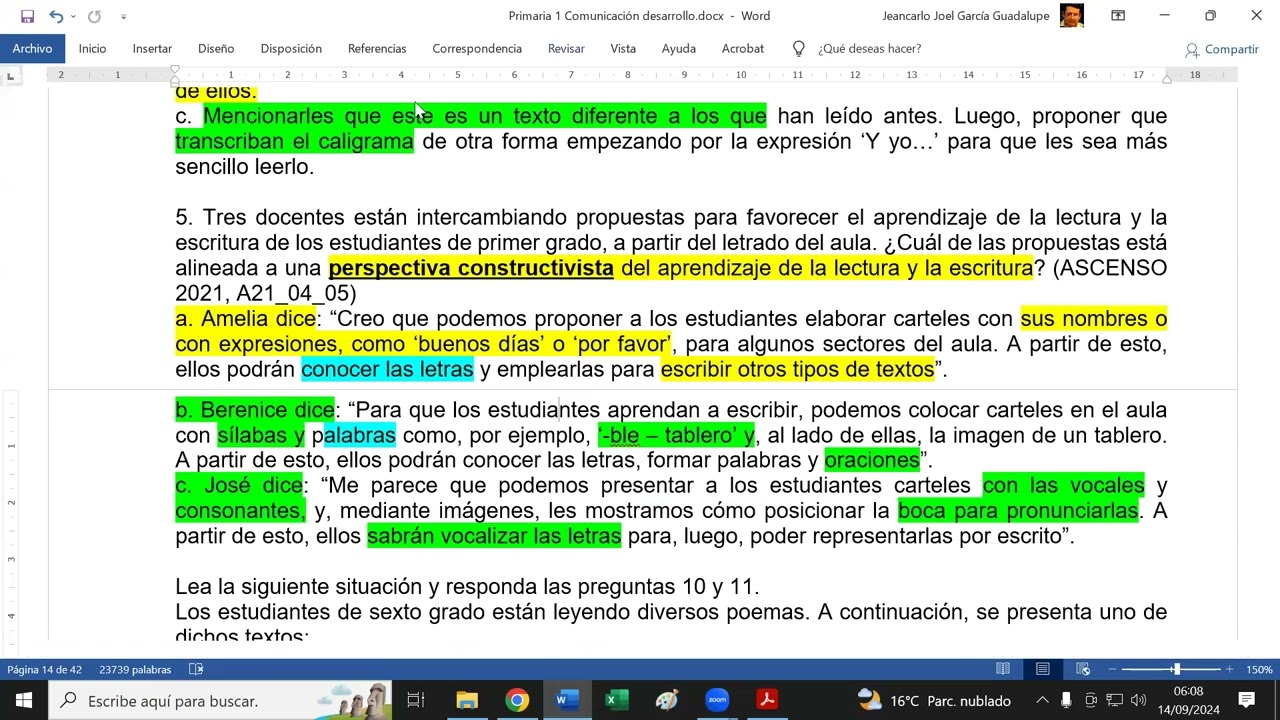Open the notification center icon
Viewport: 1280px width, 720px height.
point(1247,700)
